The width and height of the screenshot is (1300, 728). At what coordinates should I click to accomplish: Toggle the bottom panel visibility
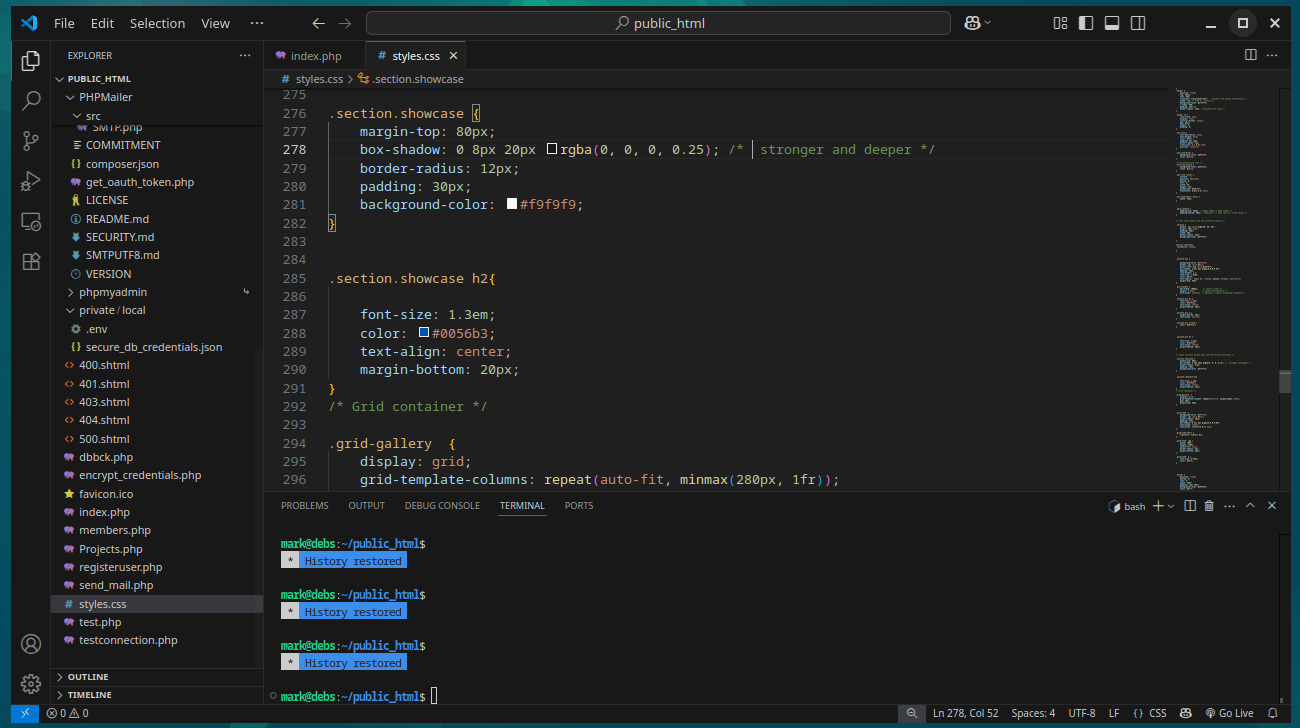point(1112,23)
